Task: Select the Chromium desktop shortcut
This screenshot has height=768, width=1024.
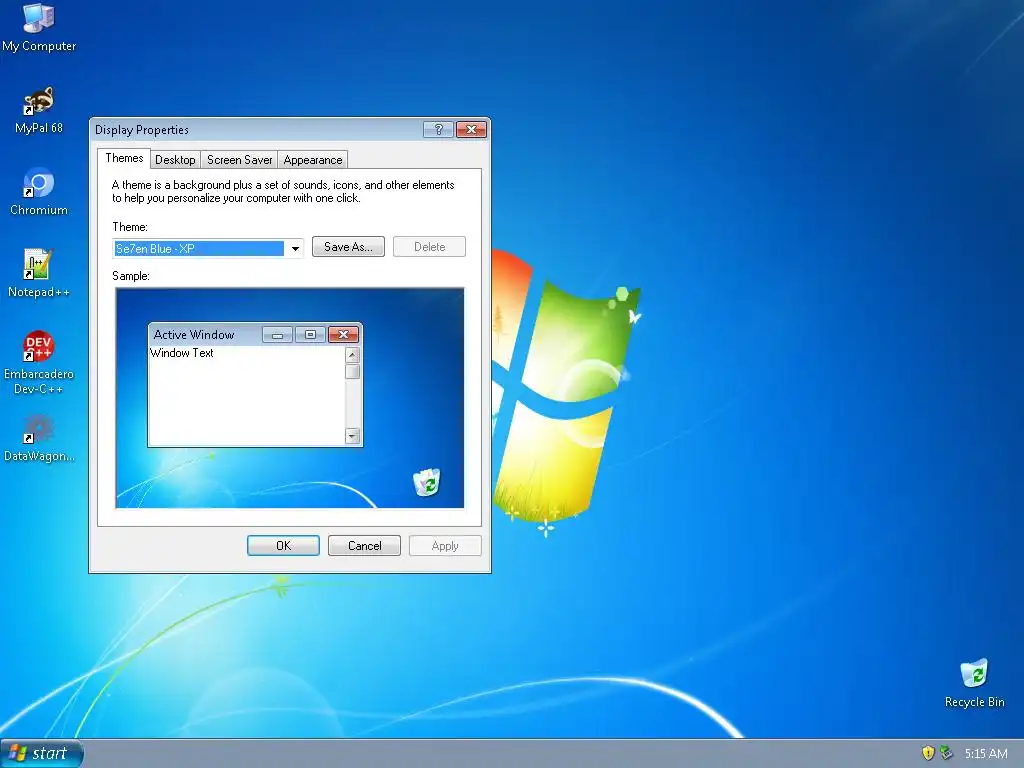Action: pos(39,192)
